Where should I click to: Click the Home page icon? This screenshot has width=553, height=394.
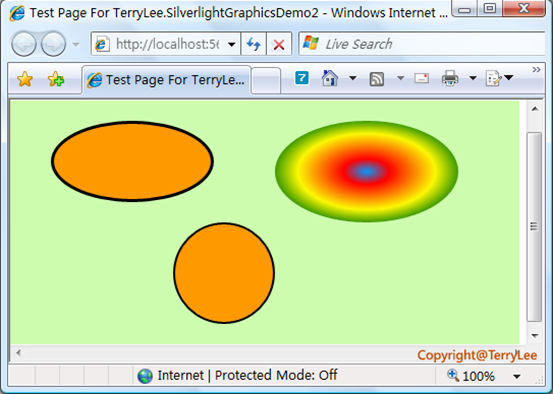(x=330, y=78)
